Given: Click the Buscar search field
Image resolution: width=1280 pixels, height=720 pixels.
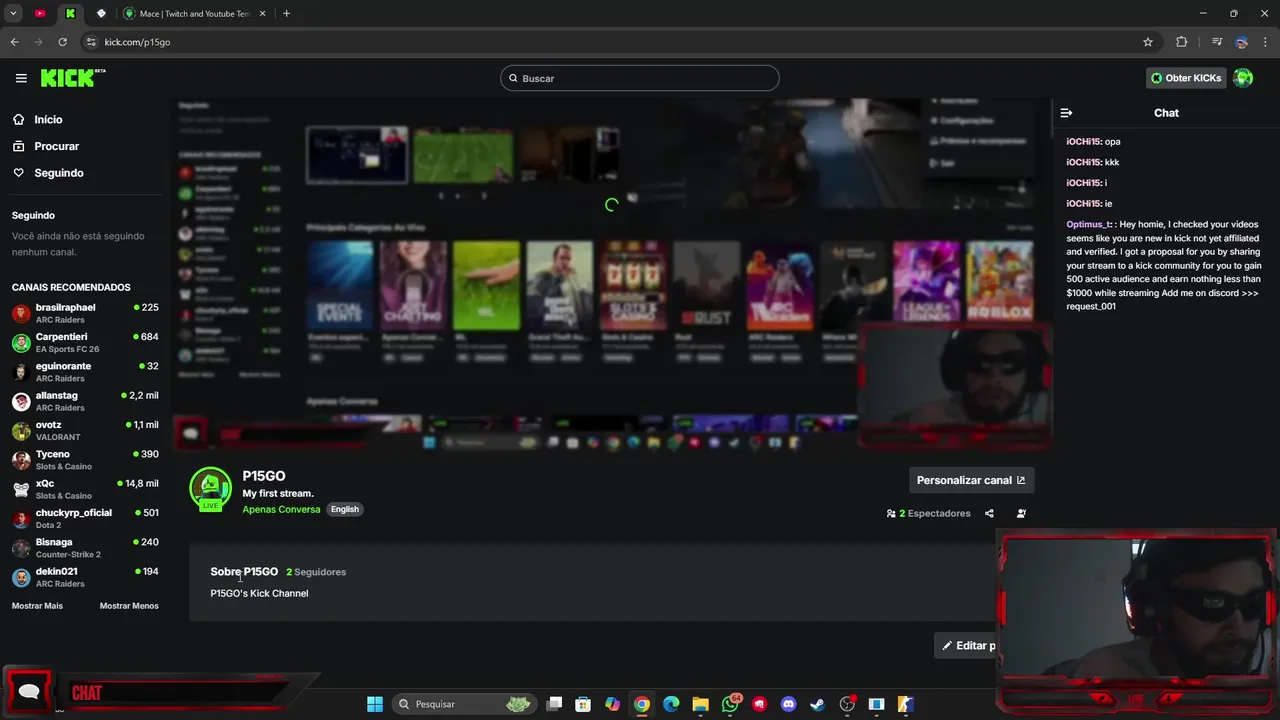Looking at the screenshot, I should [640, 78].
